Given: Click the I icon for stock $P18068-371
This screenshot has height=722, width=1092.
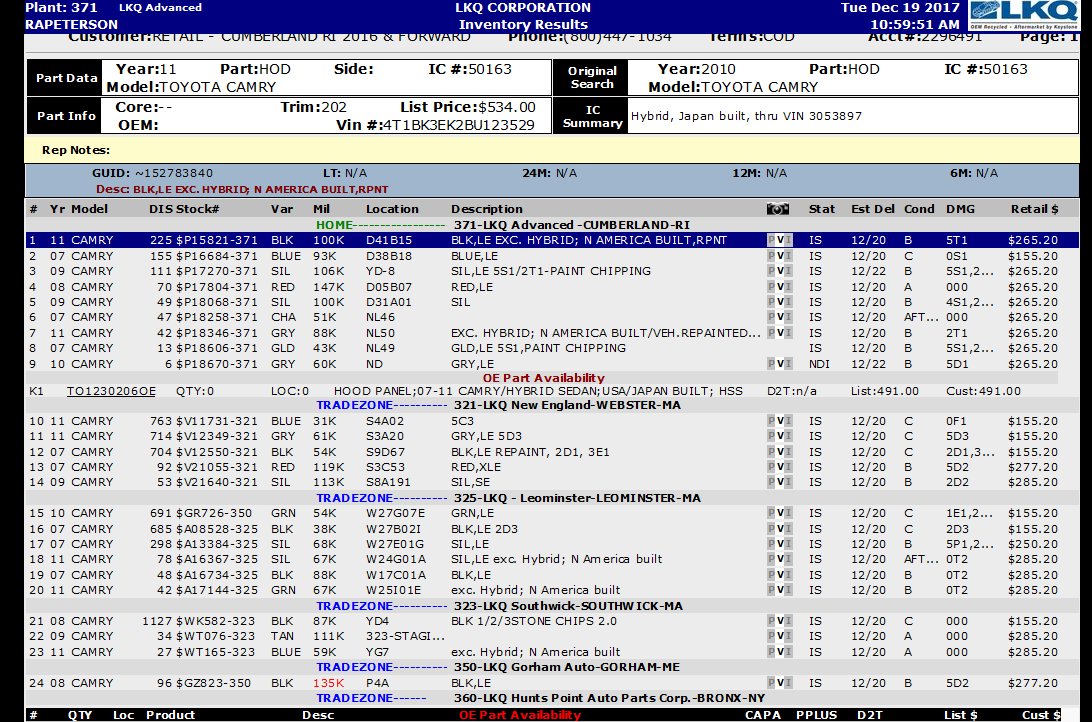Looking at the screenshot, I should pos(788,302).
